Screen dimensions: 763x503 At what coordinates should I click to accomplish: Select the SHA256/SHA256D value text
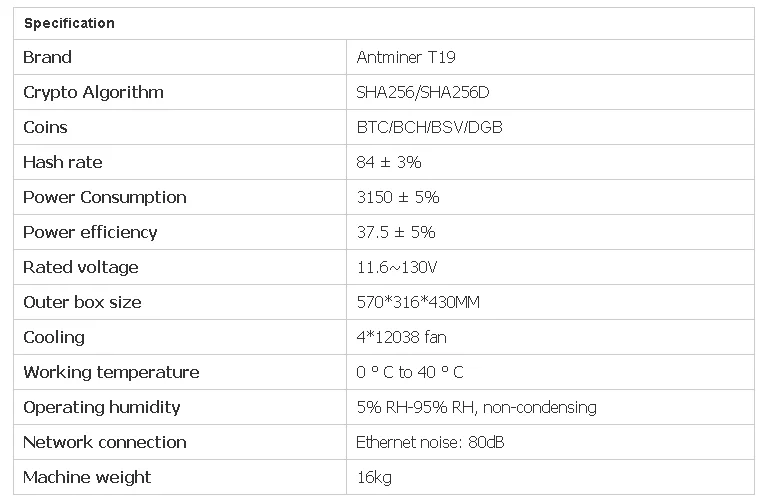pyautogui.click(x=423, y=92)
